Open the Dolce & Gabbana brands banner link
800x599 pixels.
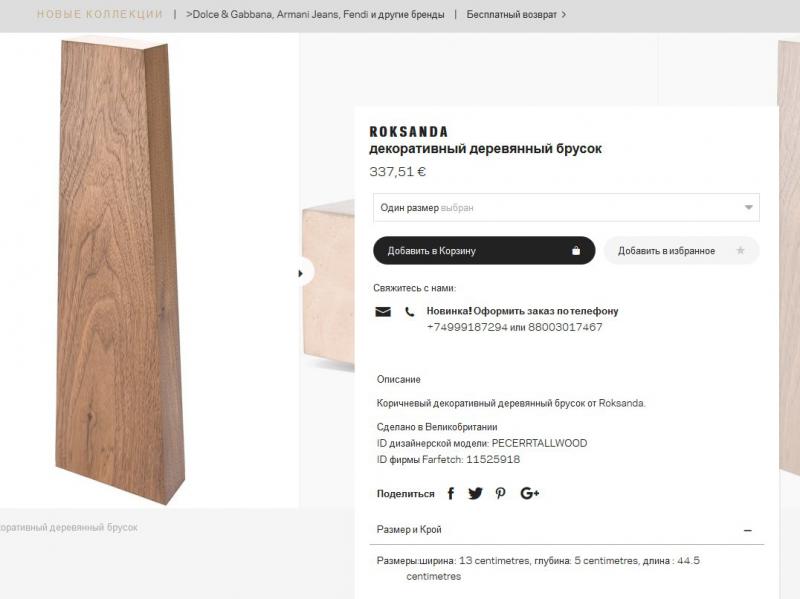pyautogui.click(x=315, y=15)
